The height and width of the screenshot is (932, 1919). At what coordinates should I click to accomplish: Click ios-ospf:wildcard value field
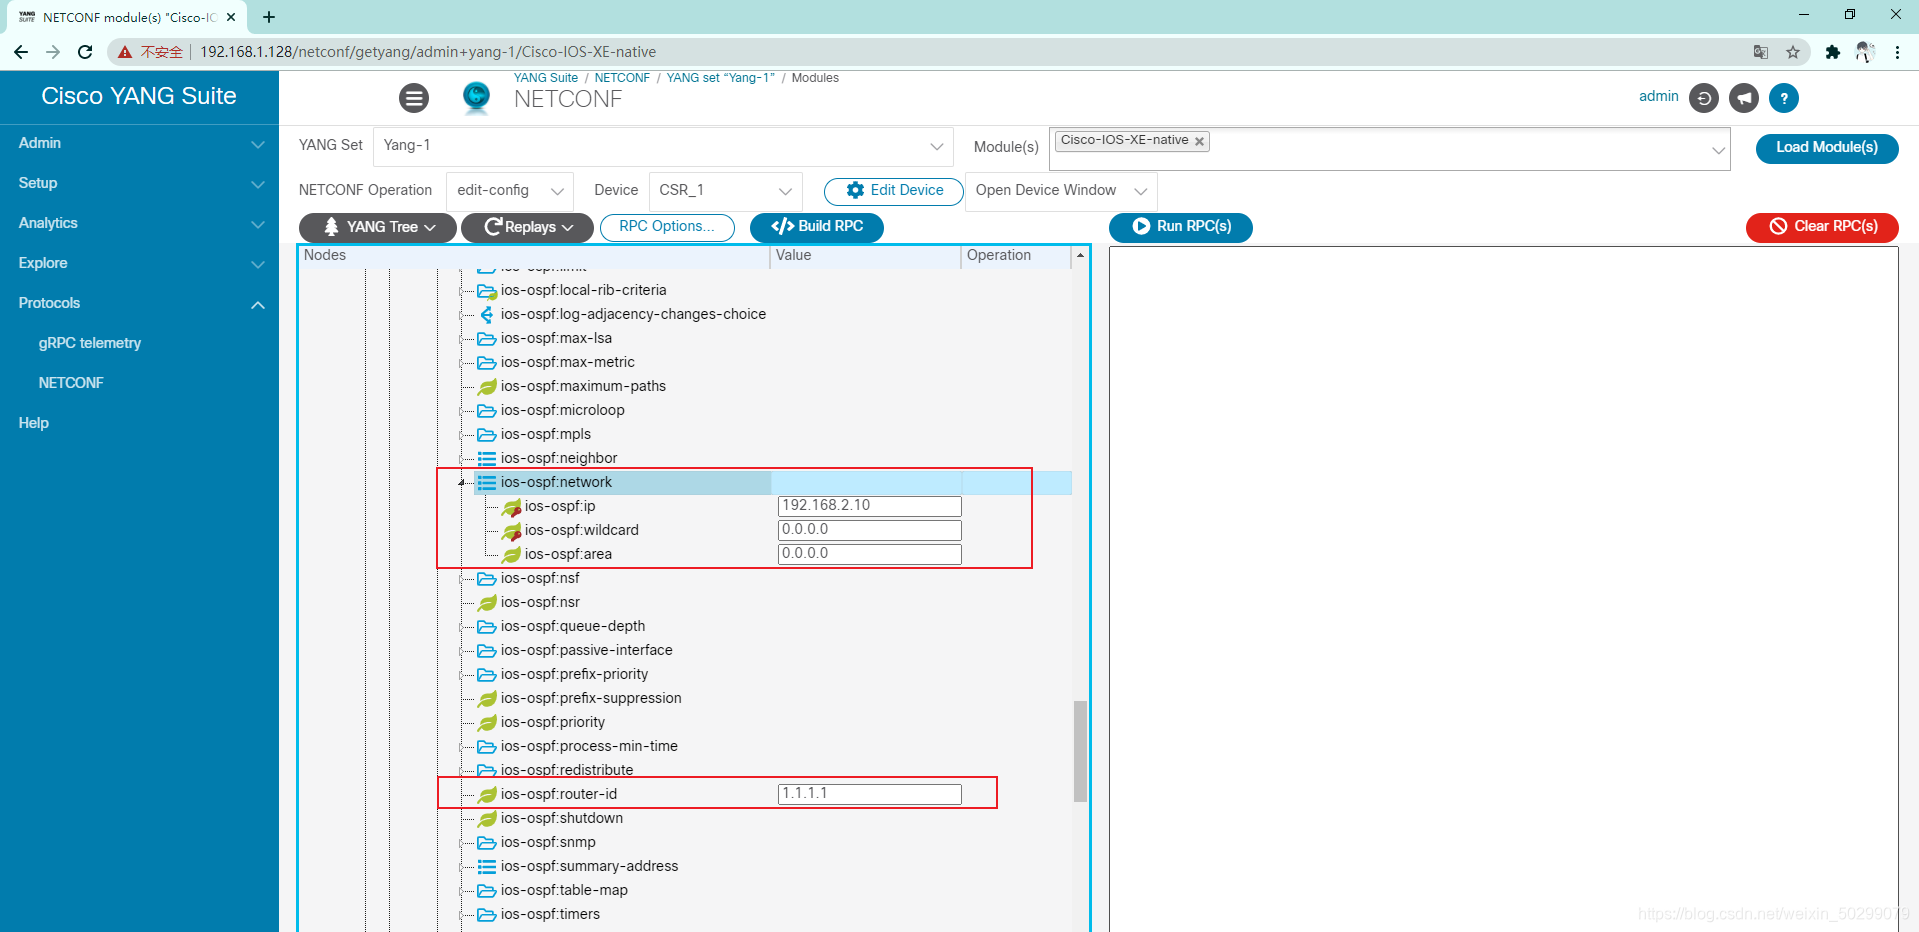[x=870, y=530]
